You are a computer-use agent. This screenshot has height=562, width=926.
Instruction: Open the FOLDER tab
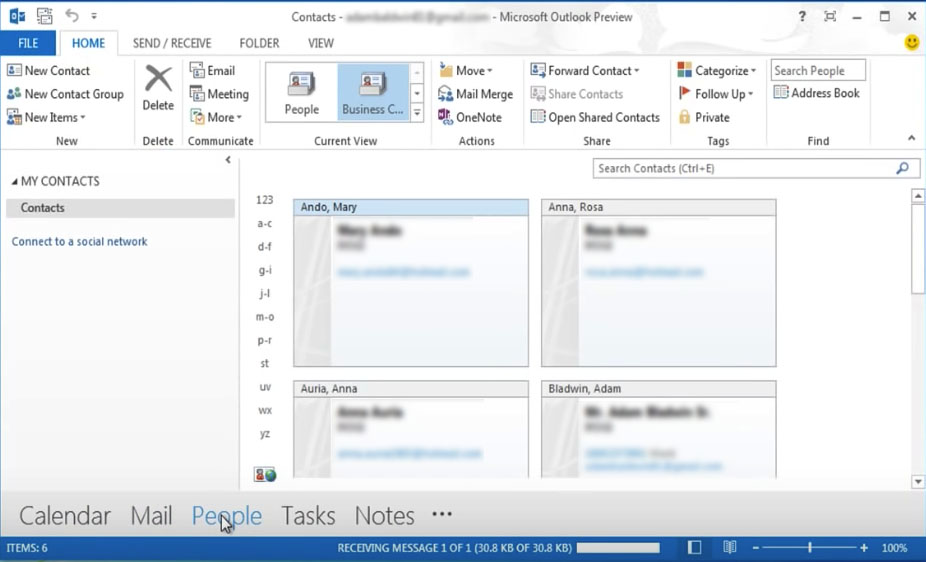coord(259,43)
